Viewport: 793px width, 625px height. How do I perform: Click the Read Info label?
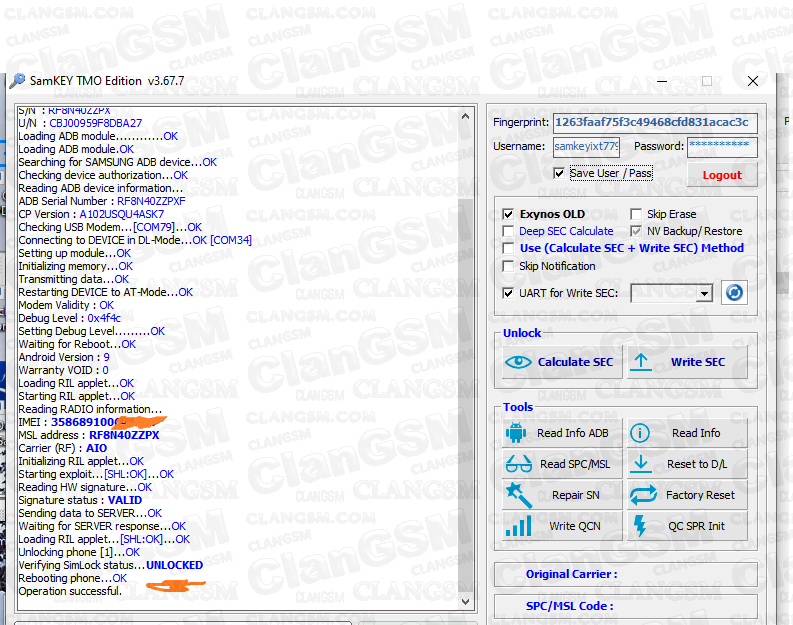click(x=696, y=433)
